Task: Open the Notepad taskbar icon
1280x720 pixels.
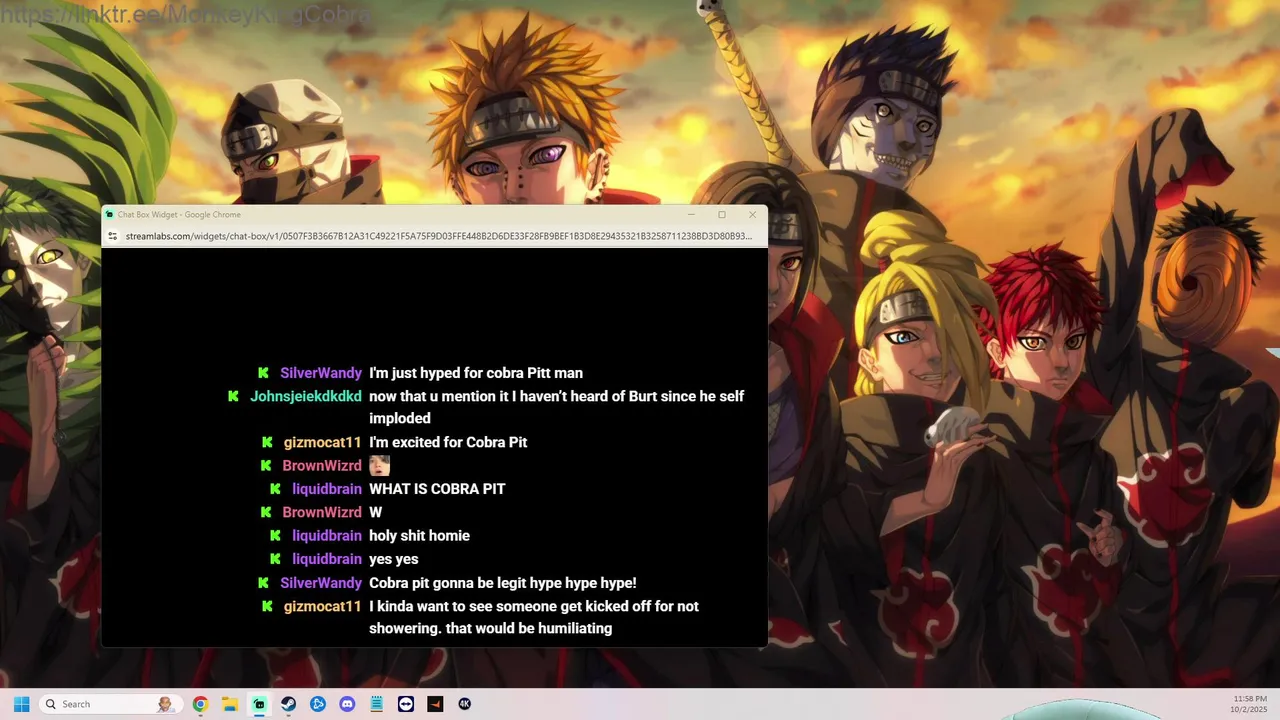Action: pos(376,704)
